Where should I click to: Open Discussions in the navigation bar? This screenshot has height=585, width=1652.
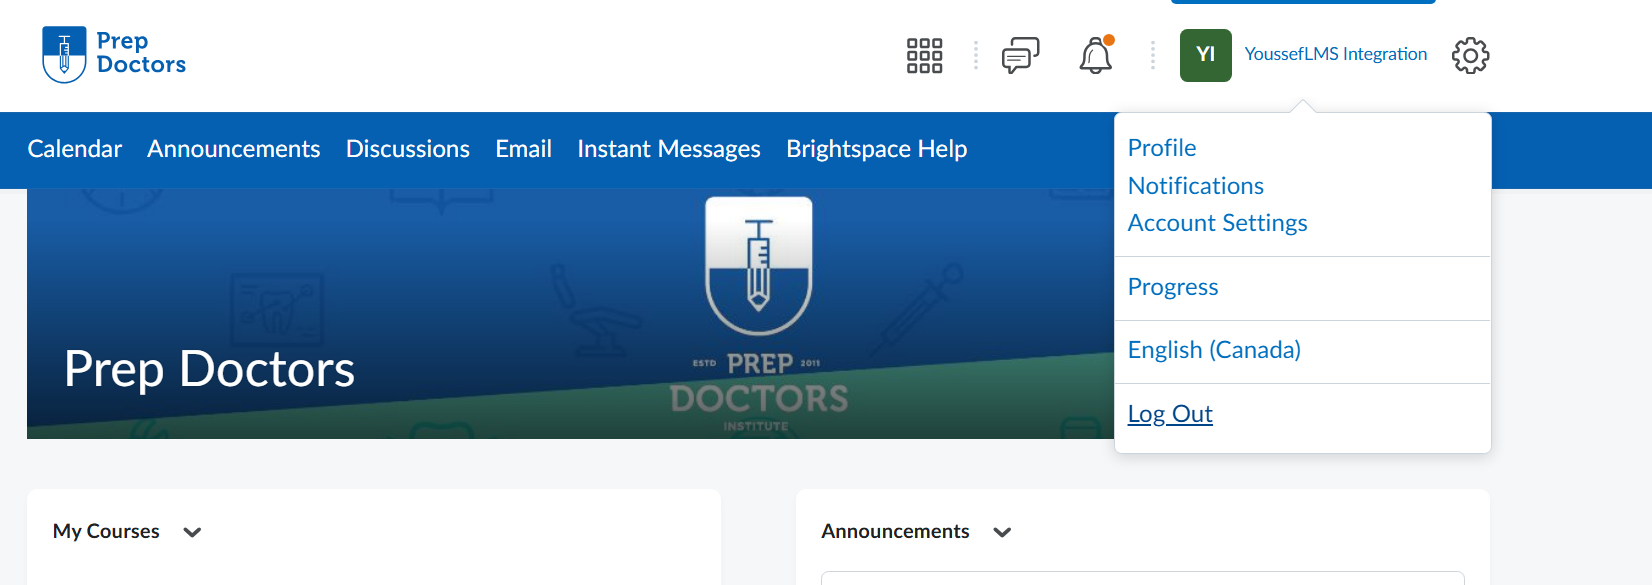[408, 149]
